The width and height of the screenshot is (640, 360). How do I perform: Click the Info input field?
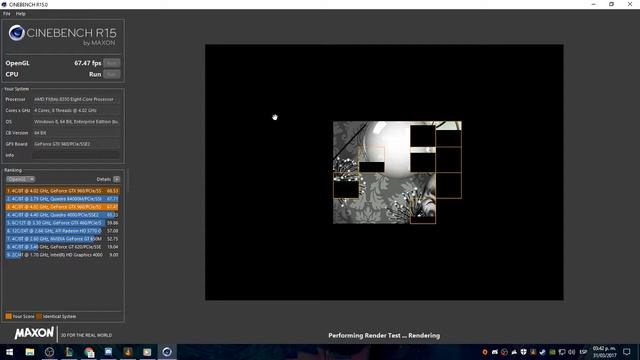coord(76,155)
